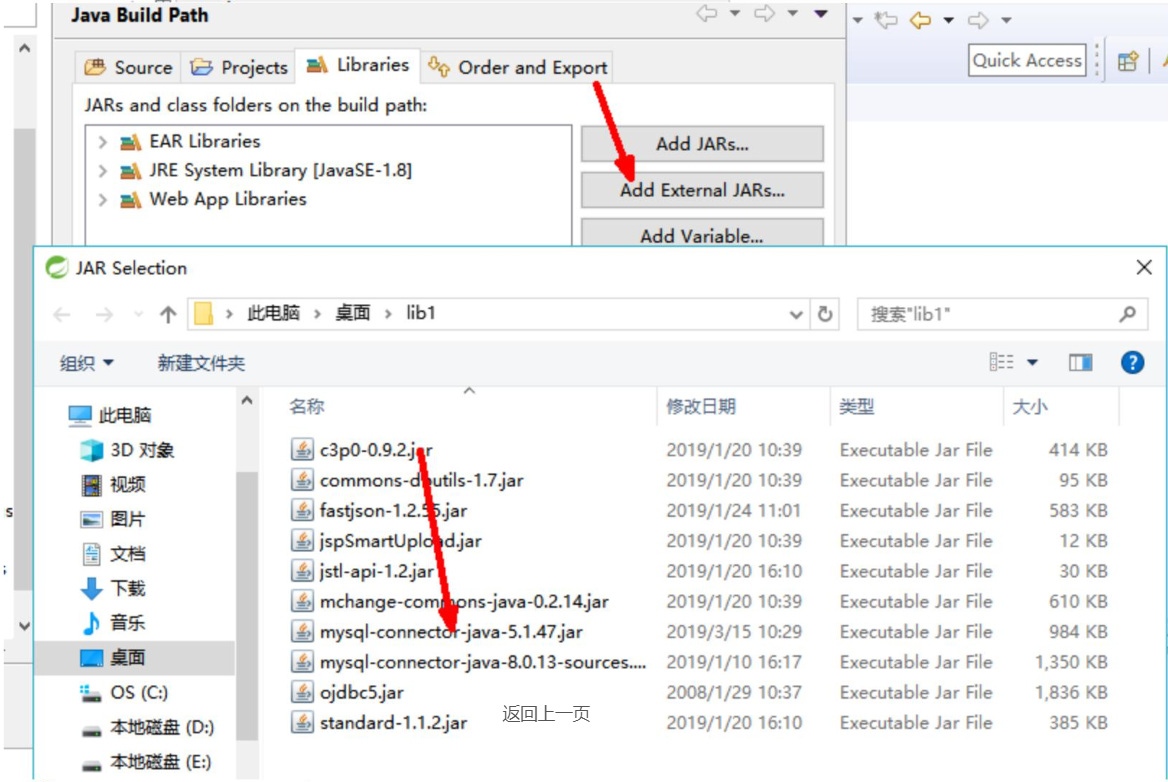The height and width of the screenshot is (782, 1168).
Task: Click the change view icon
Action: [1001, 362]
